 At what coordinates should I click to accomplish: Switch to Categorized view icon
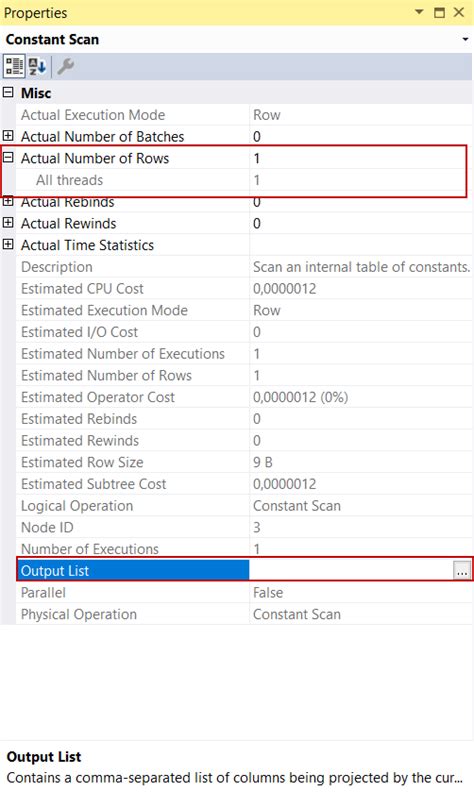coord(14,66)
